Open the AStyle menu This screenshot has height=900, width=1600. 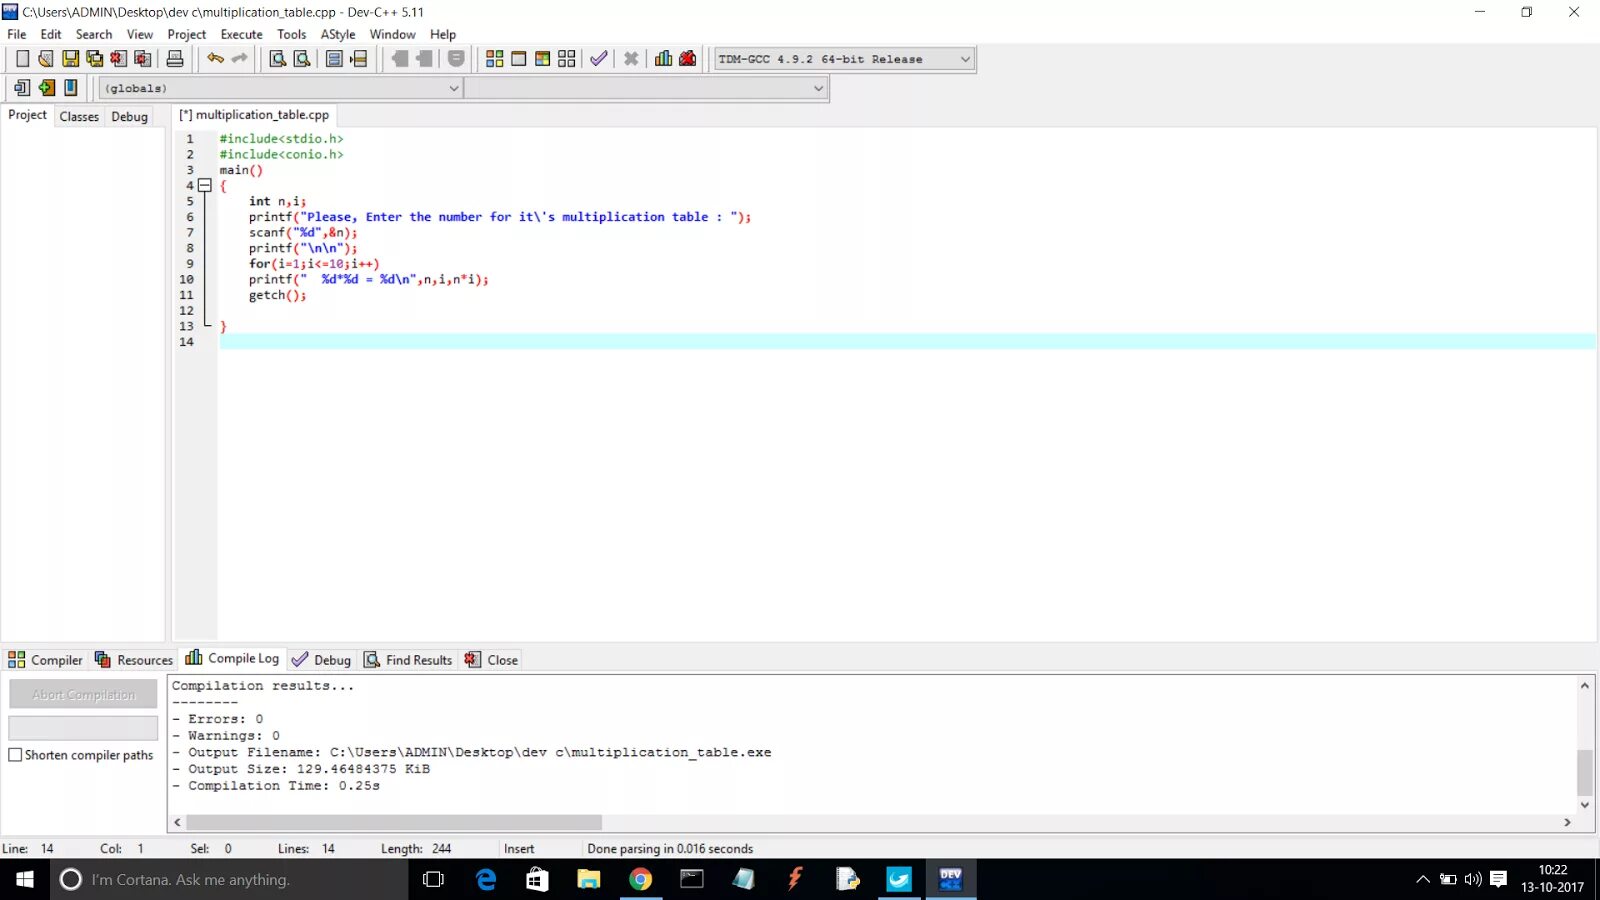pos(338,34)
